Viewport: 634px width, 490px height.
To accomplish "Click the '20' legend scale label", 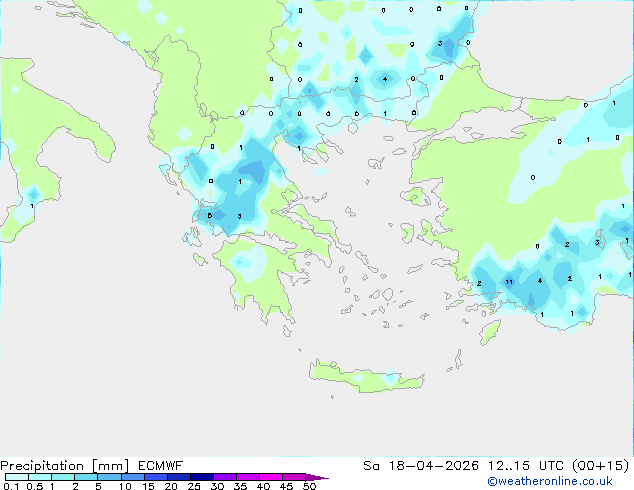I will click(x=171, y=486).
